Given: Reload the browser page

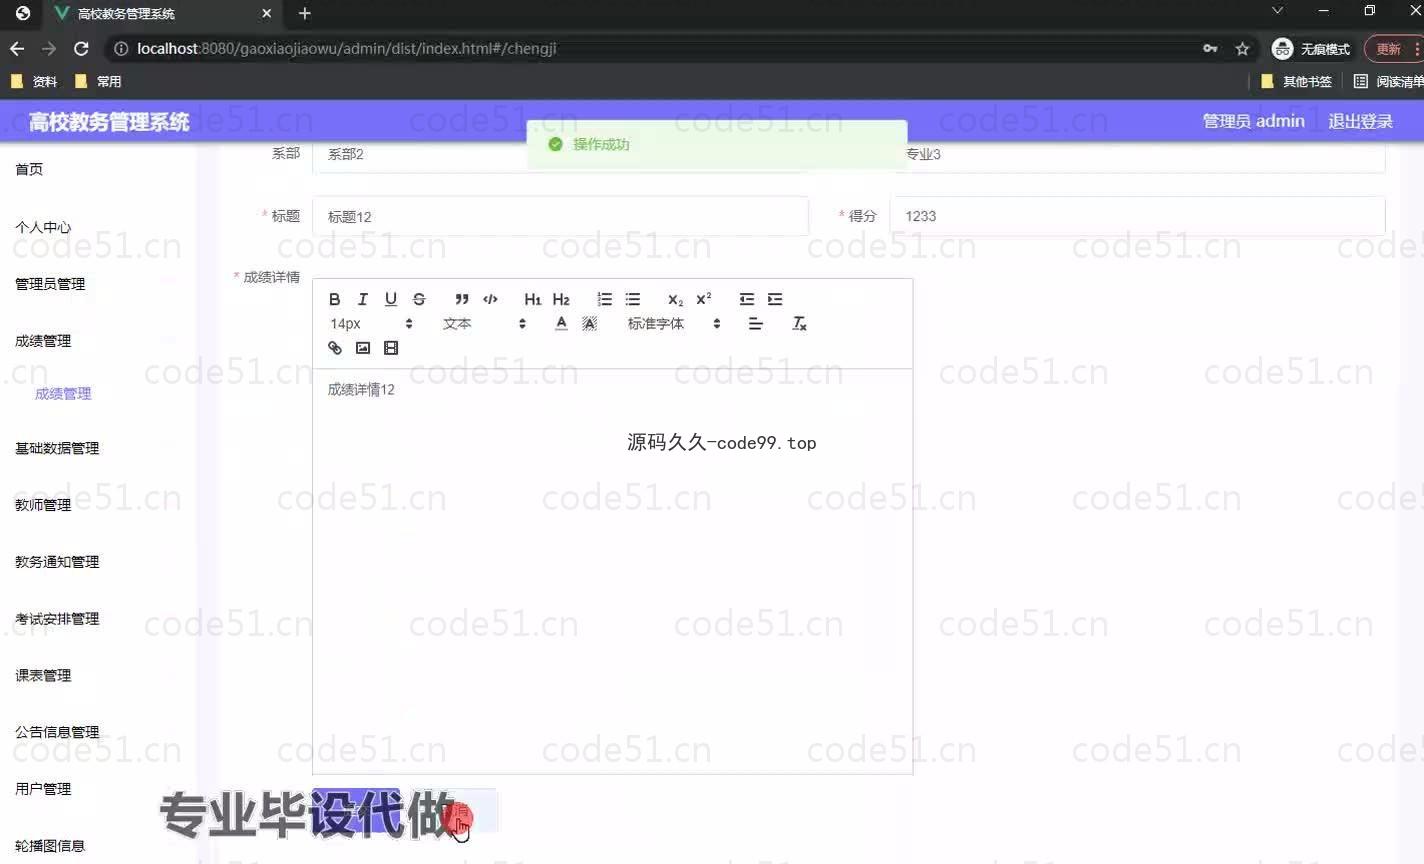Looking at the screenshot, I should (x=81, y=48).
